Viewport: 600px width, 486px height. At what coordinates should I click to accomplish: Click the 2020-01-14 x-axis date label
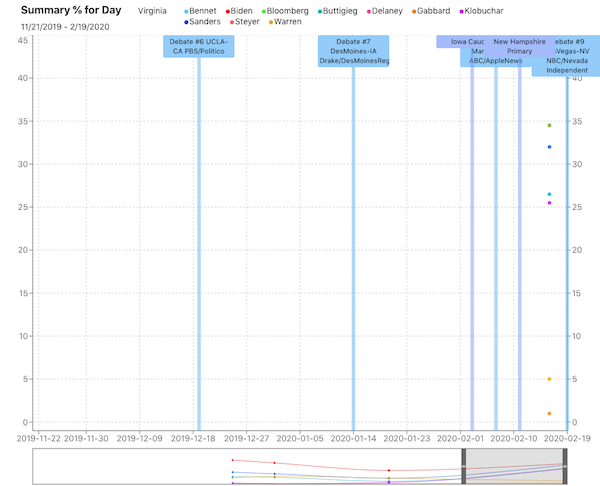[354, 439]
